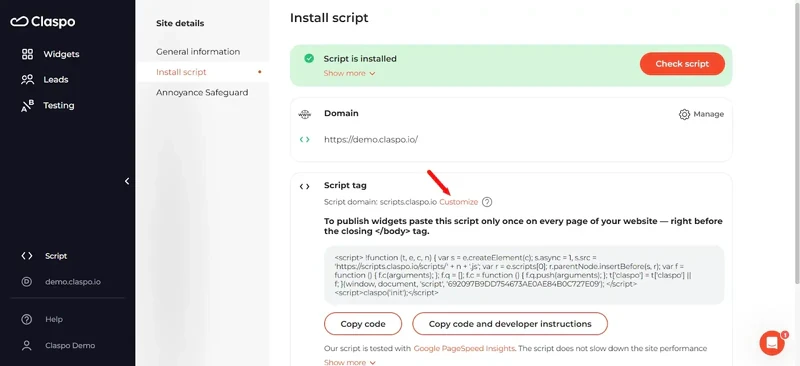
Task: Click the Manage link for domain
Action: 709,114
